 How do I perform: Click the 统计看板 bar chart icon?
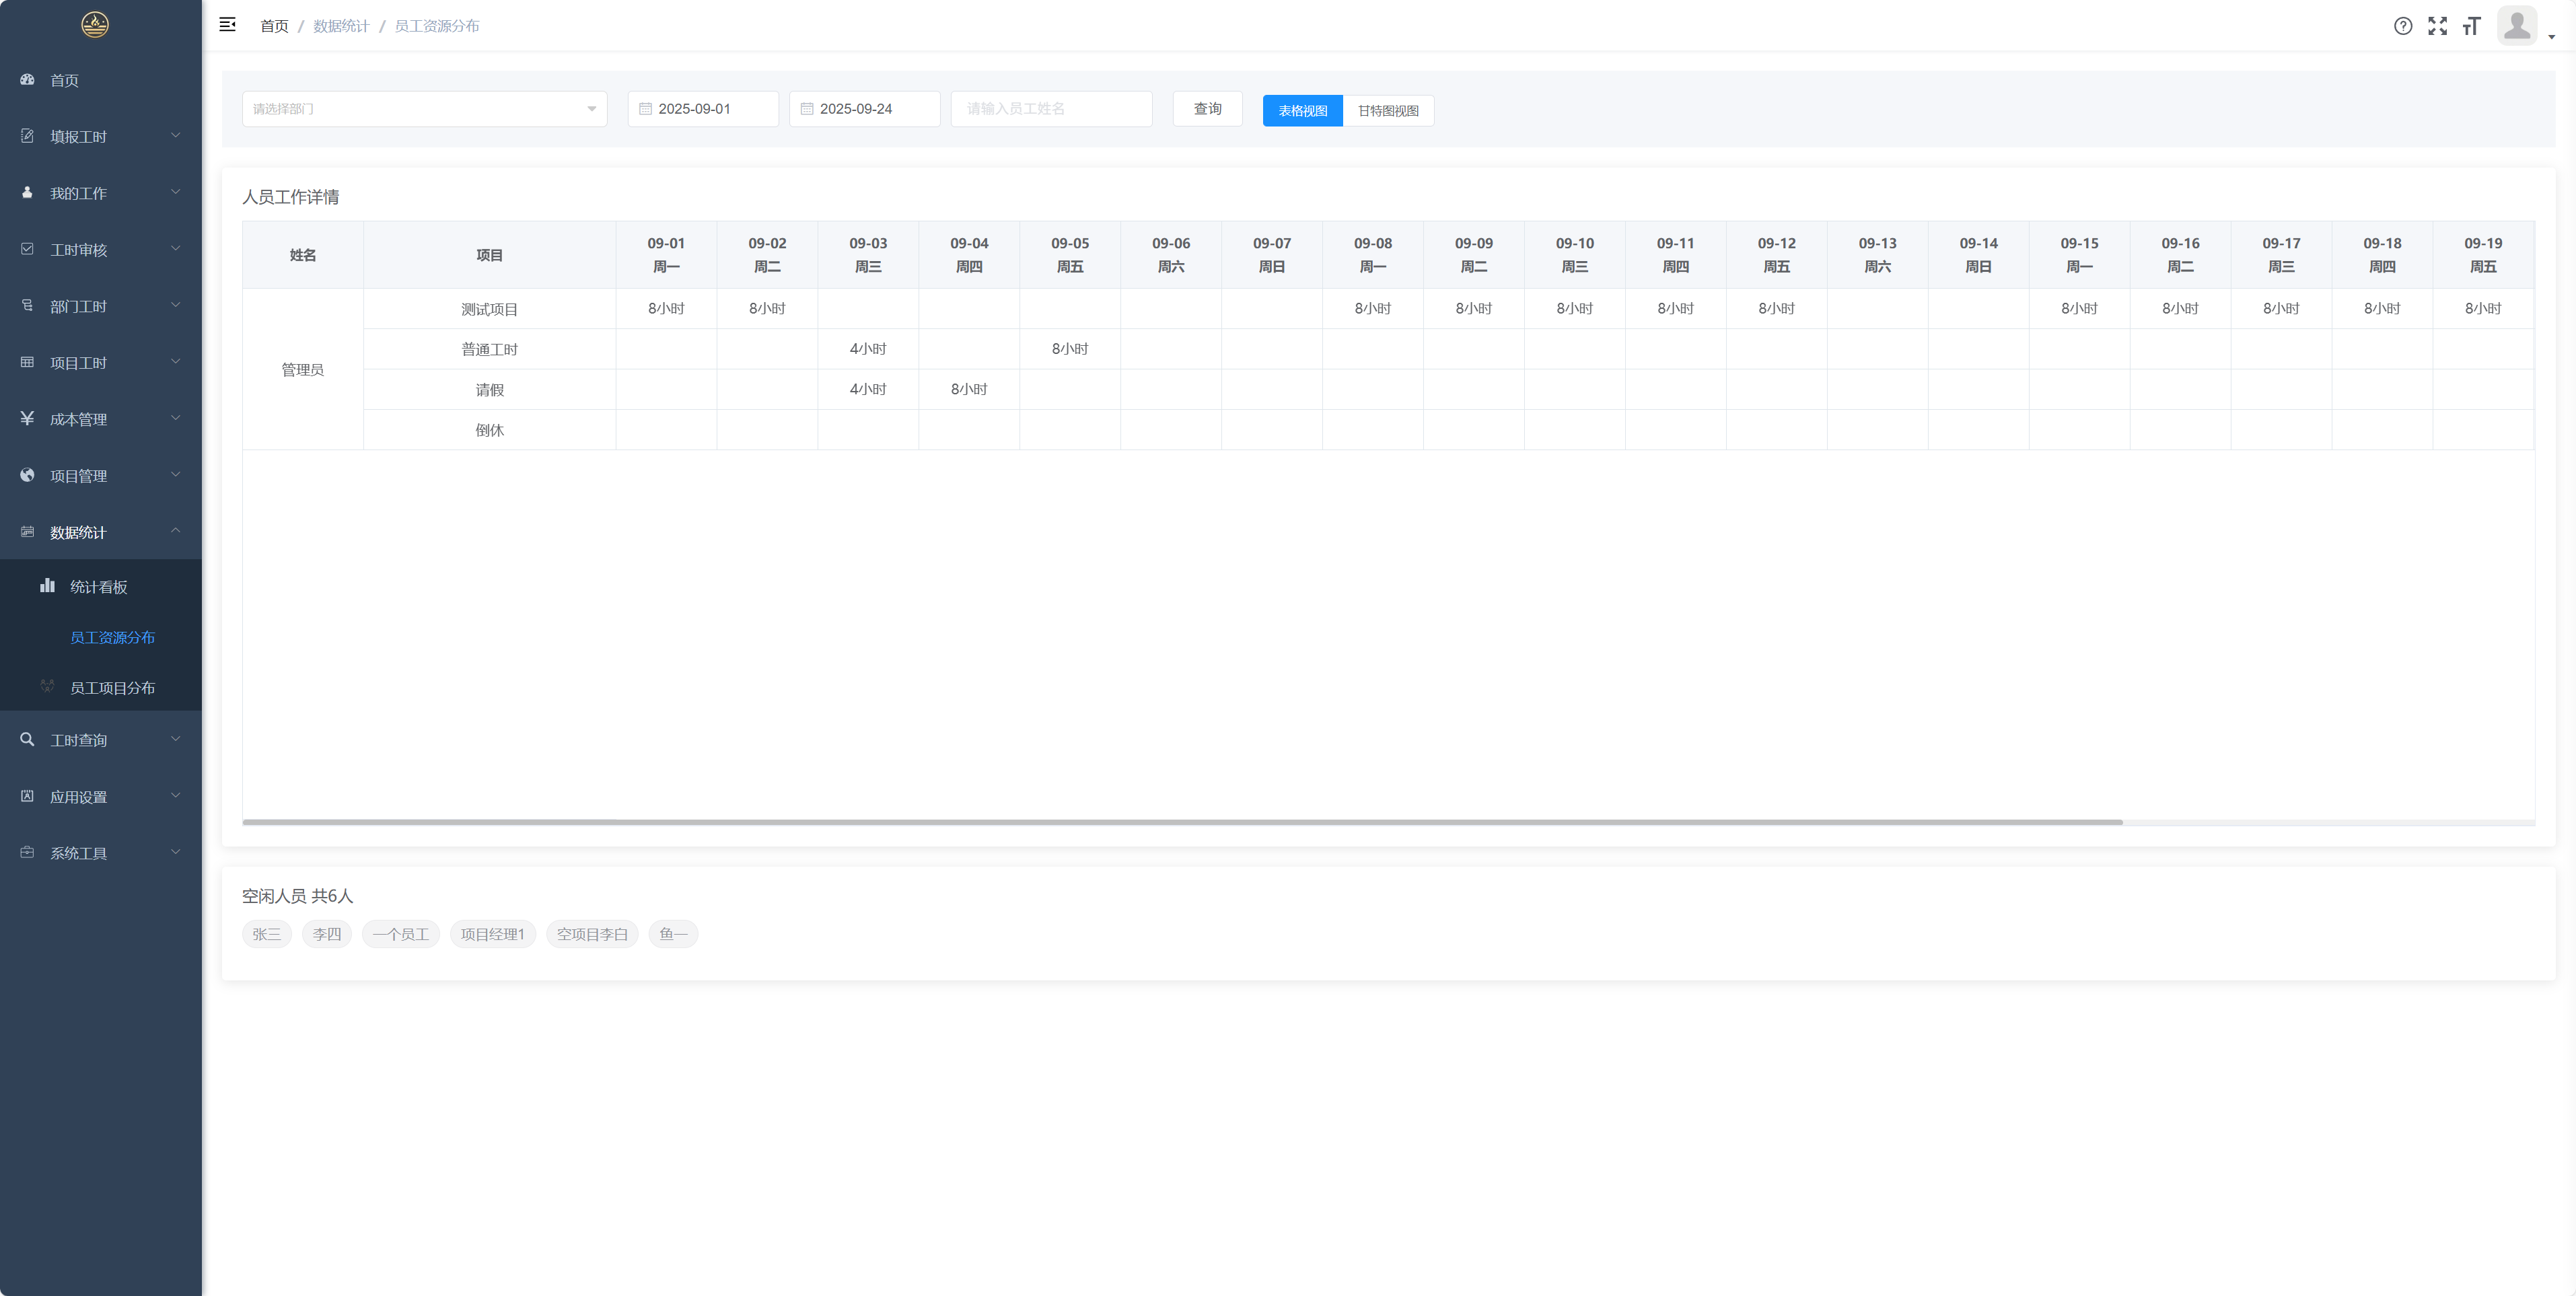[x=47, y=586]
